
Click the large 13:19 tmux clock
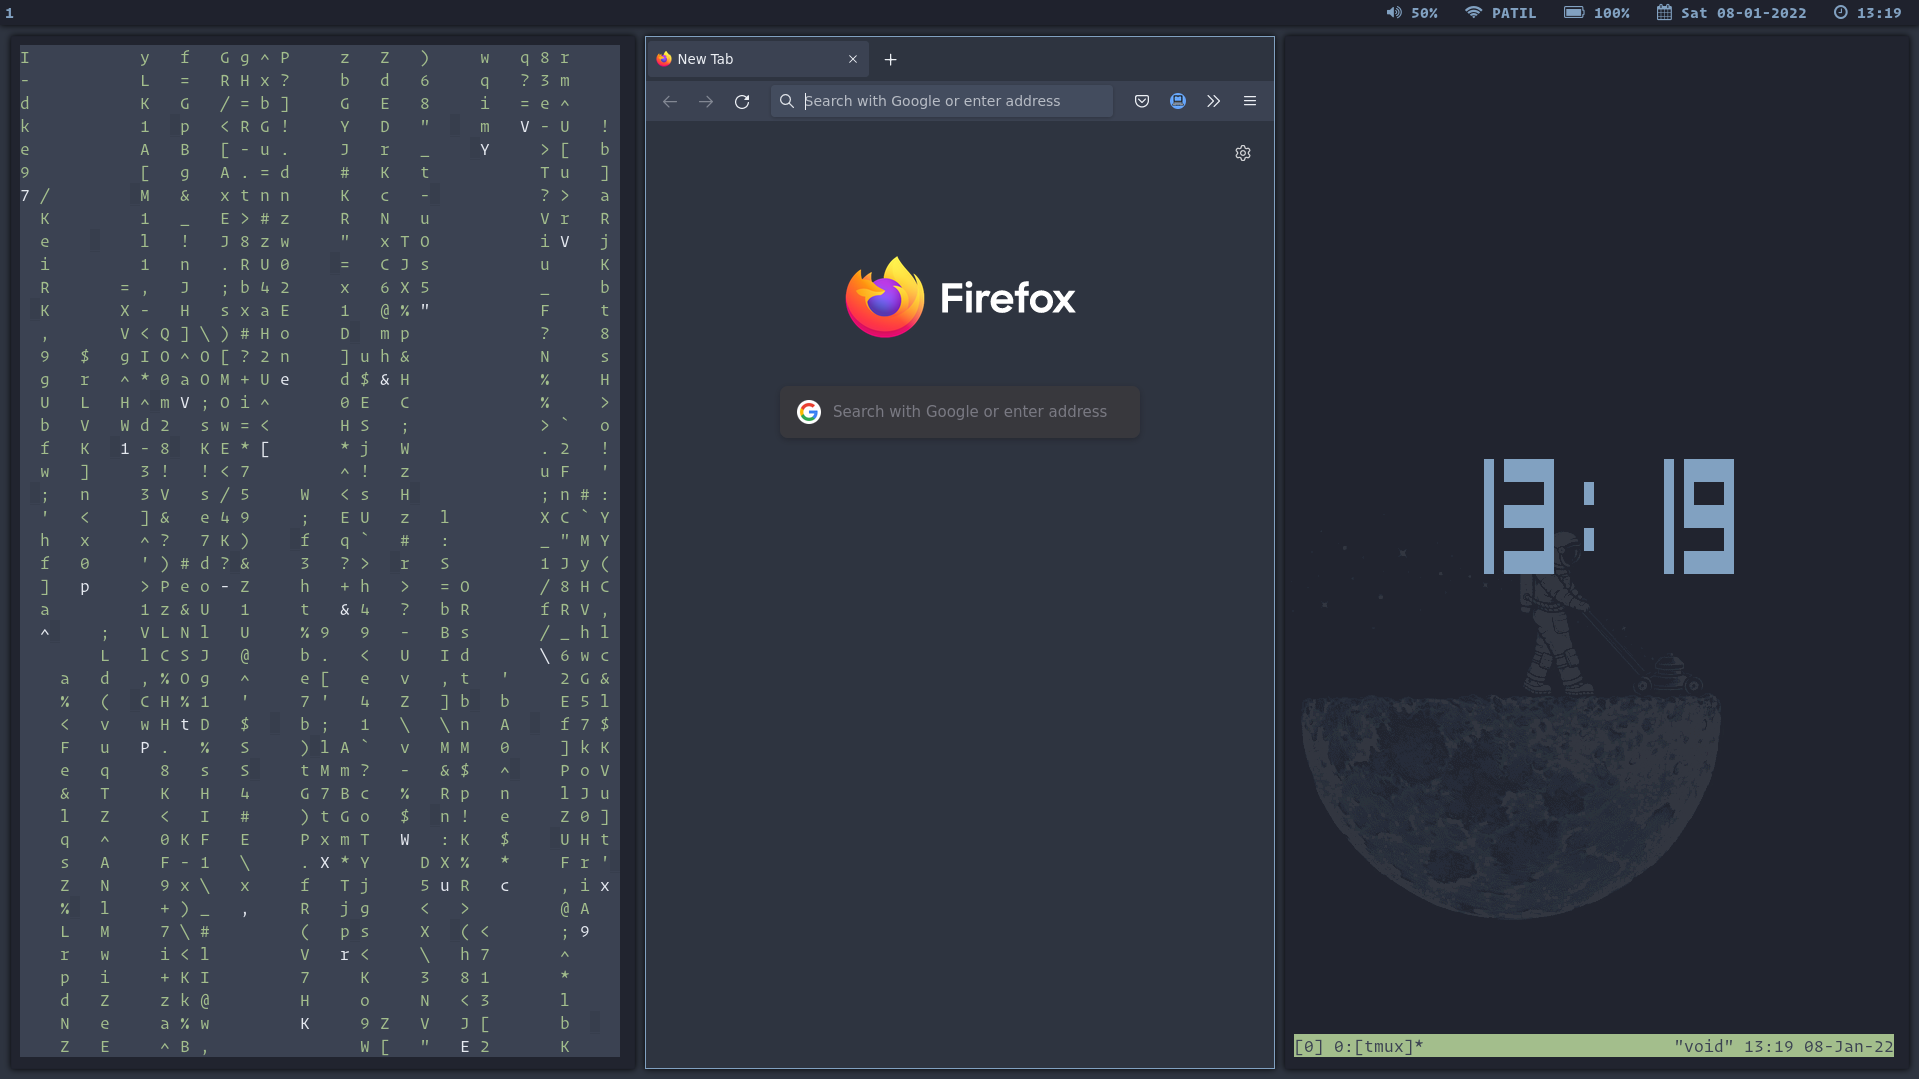tap(1608, 516)
